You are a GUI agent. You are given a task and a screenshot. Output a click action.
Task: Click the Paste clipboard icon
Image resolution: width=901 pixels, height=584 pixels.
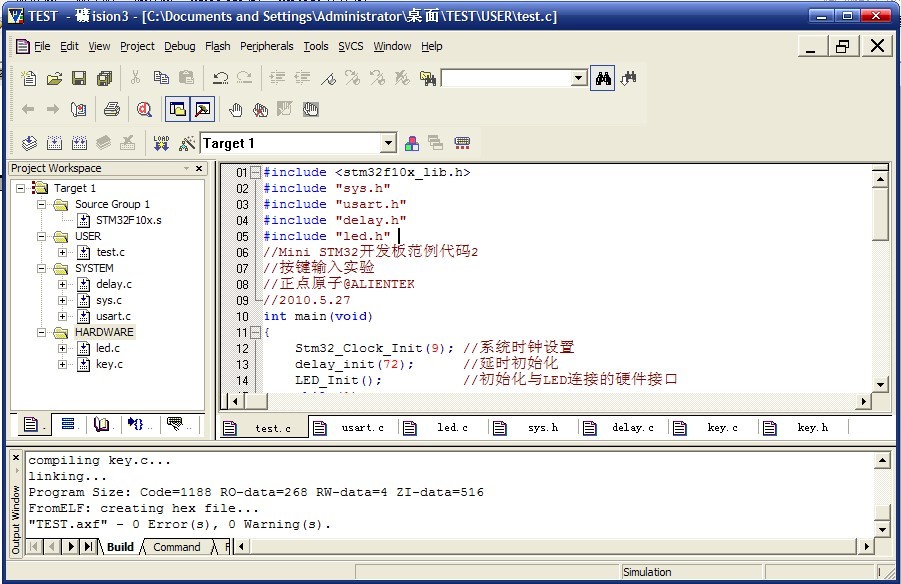point(186,77)
